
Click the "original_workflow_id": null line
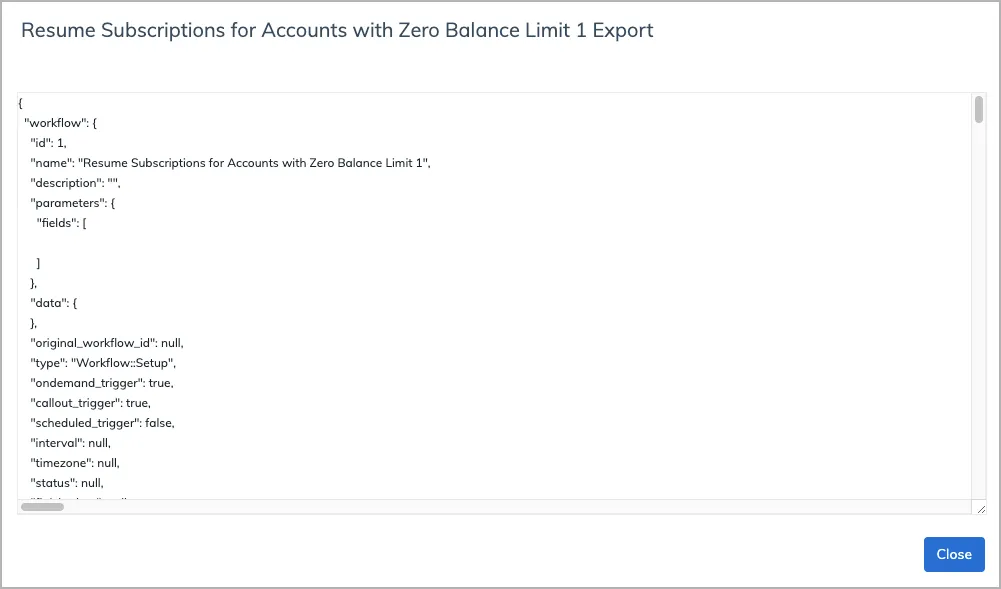[x=107, y=343]
